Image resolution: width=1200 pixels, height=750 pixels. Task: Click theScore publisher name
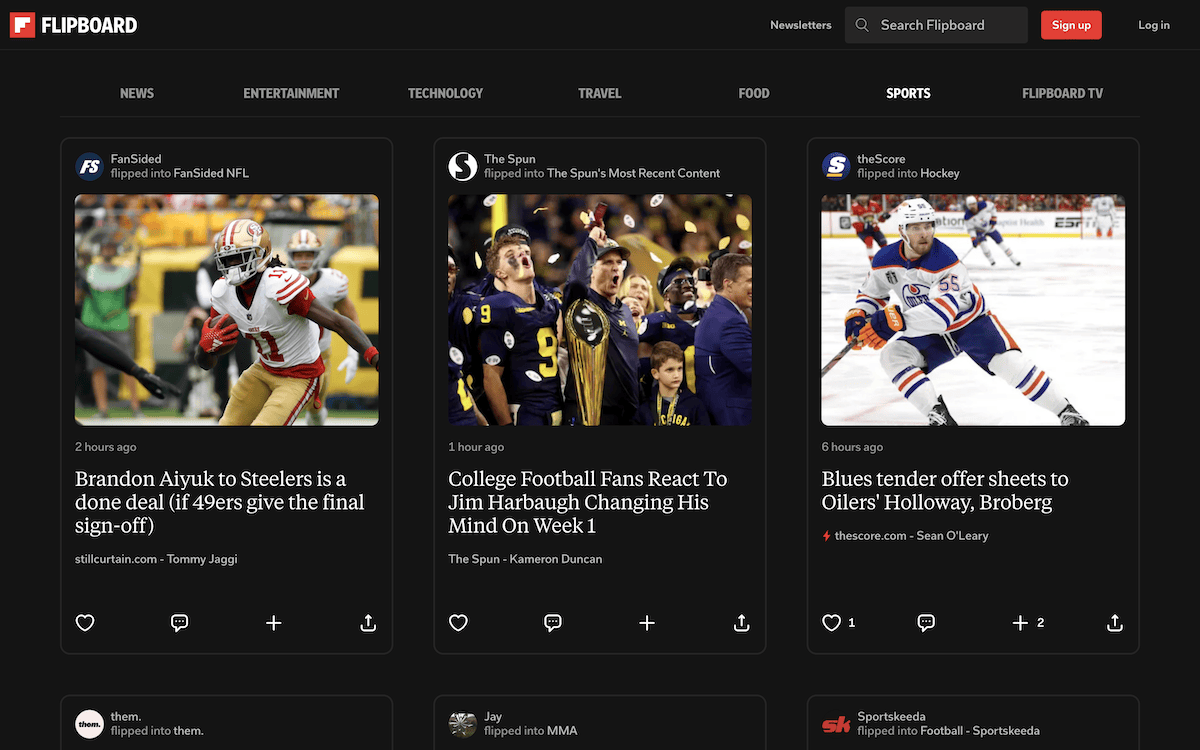tap(881, 159)
